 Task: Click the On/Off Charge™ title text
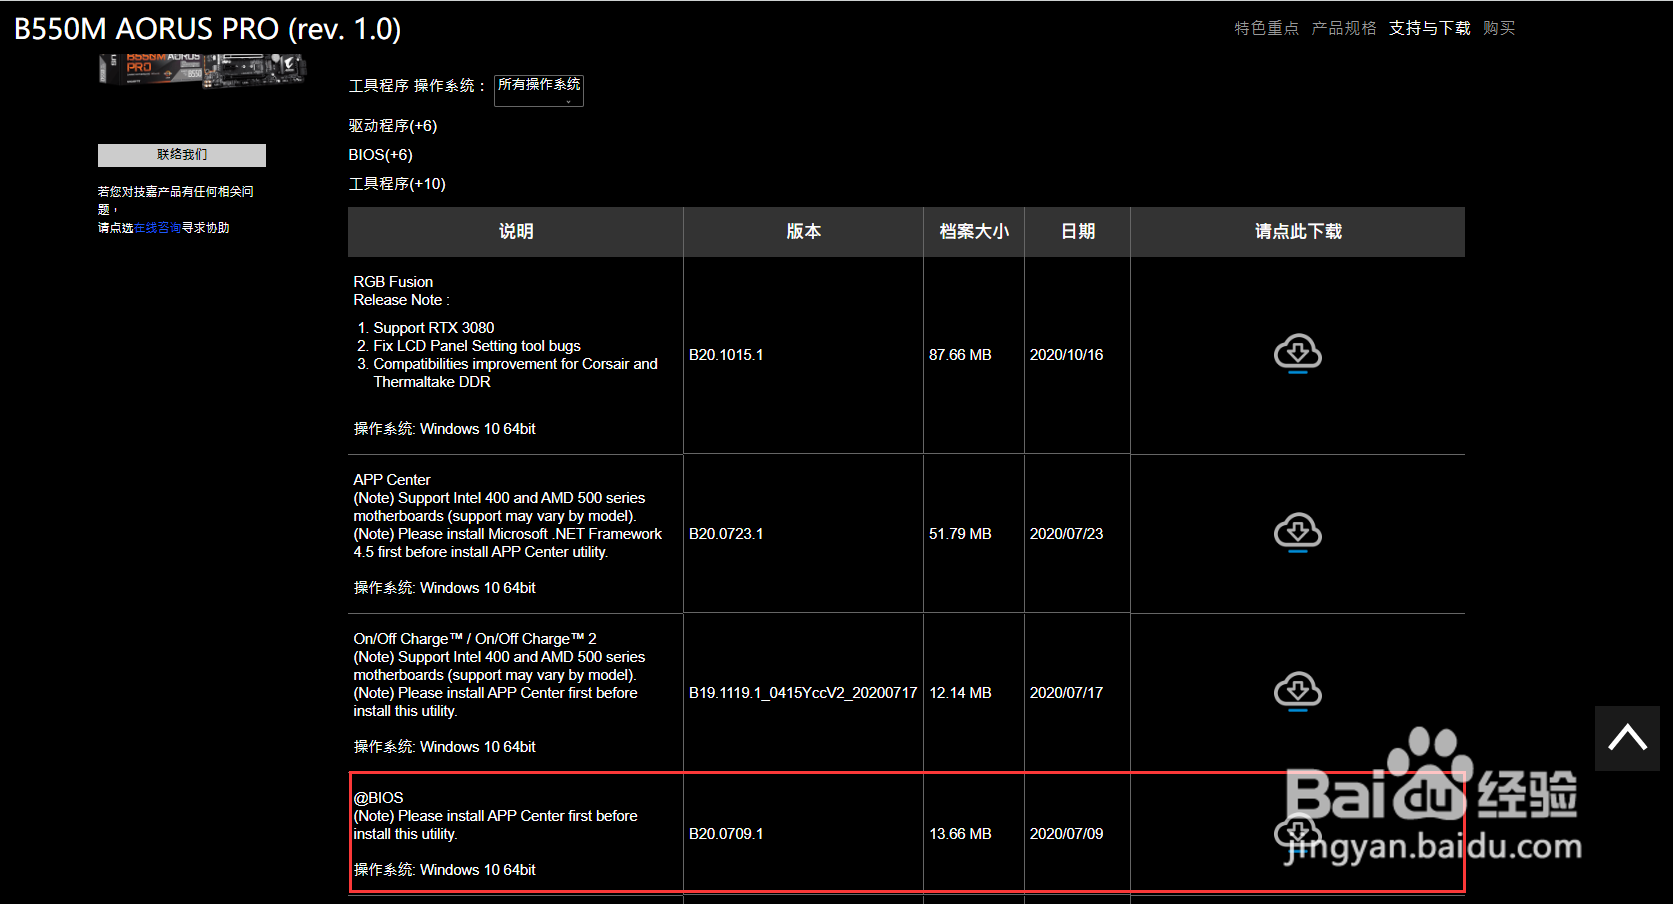pos(475,639)
